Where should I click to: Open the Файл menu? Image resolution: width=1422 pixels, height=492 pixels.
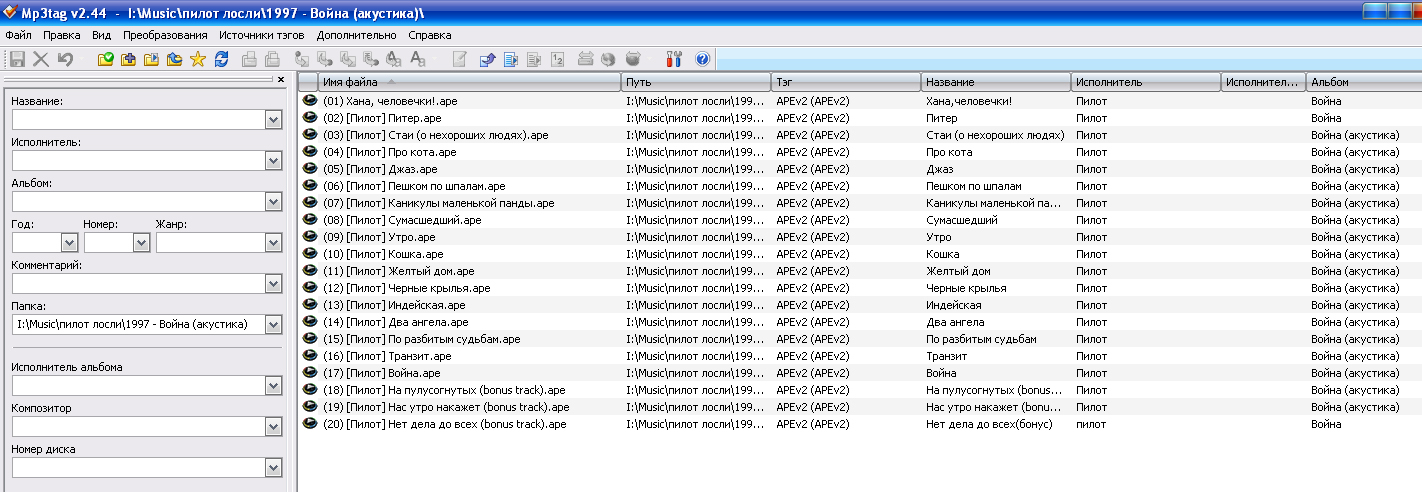(x=19, y=35)
